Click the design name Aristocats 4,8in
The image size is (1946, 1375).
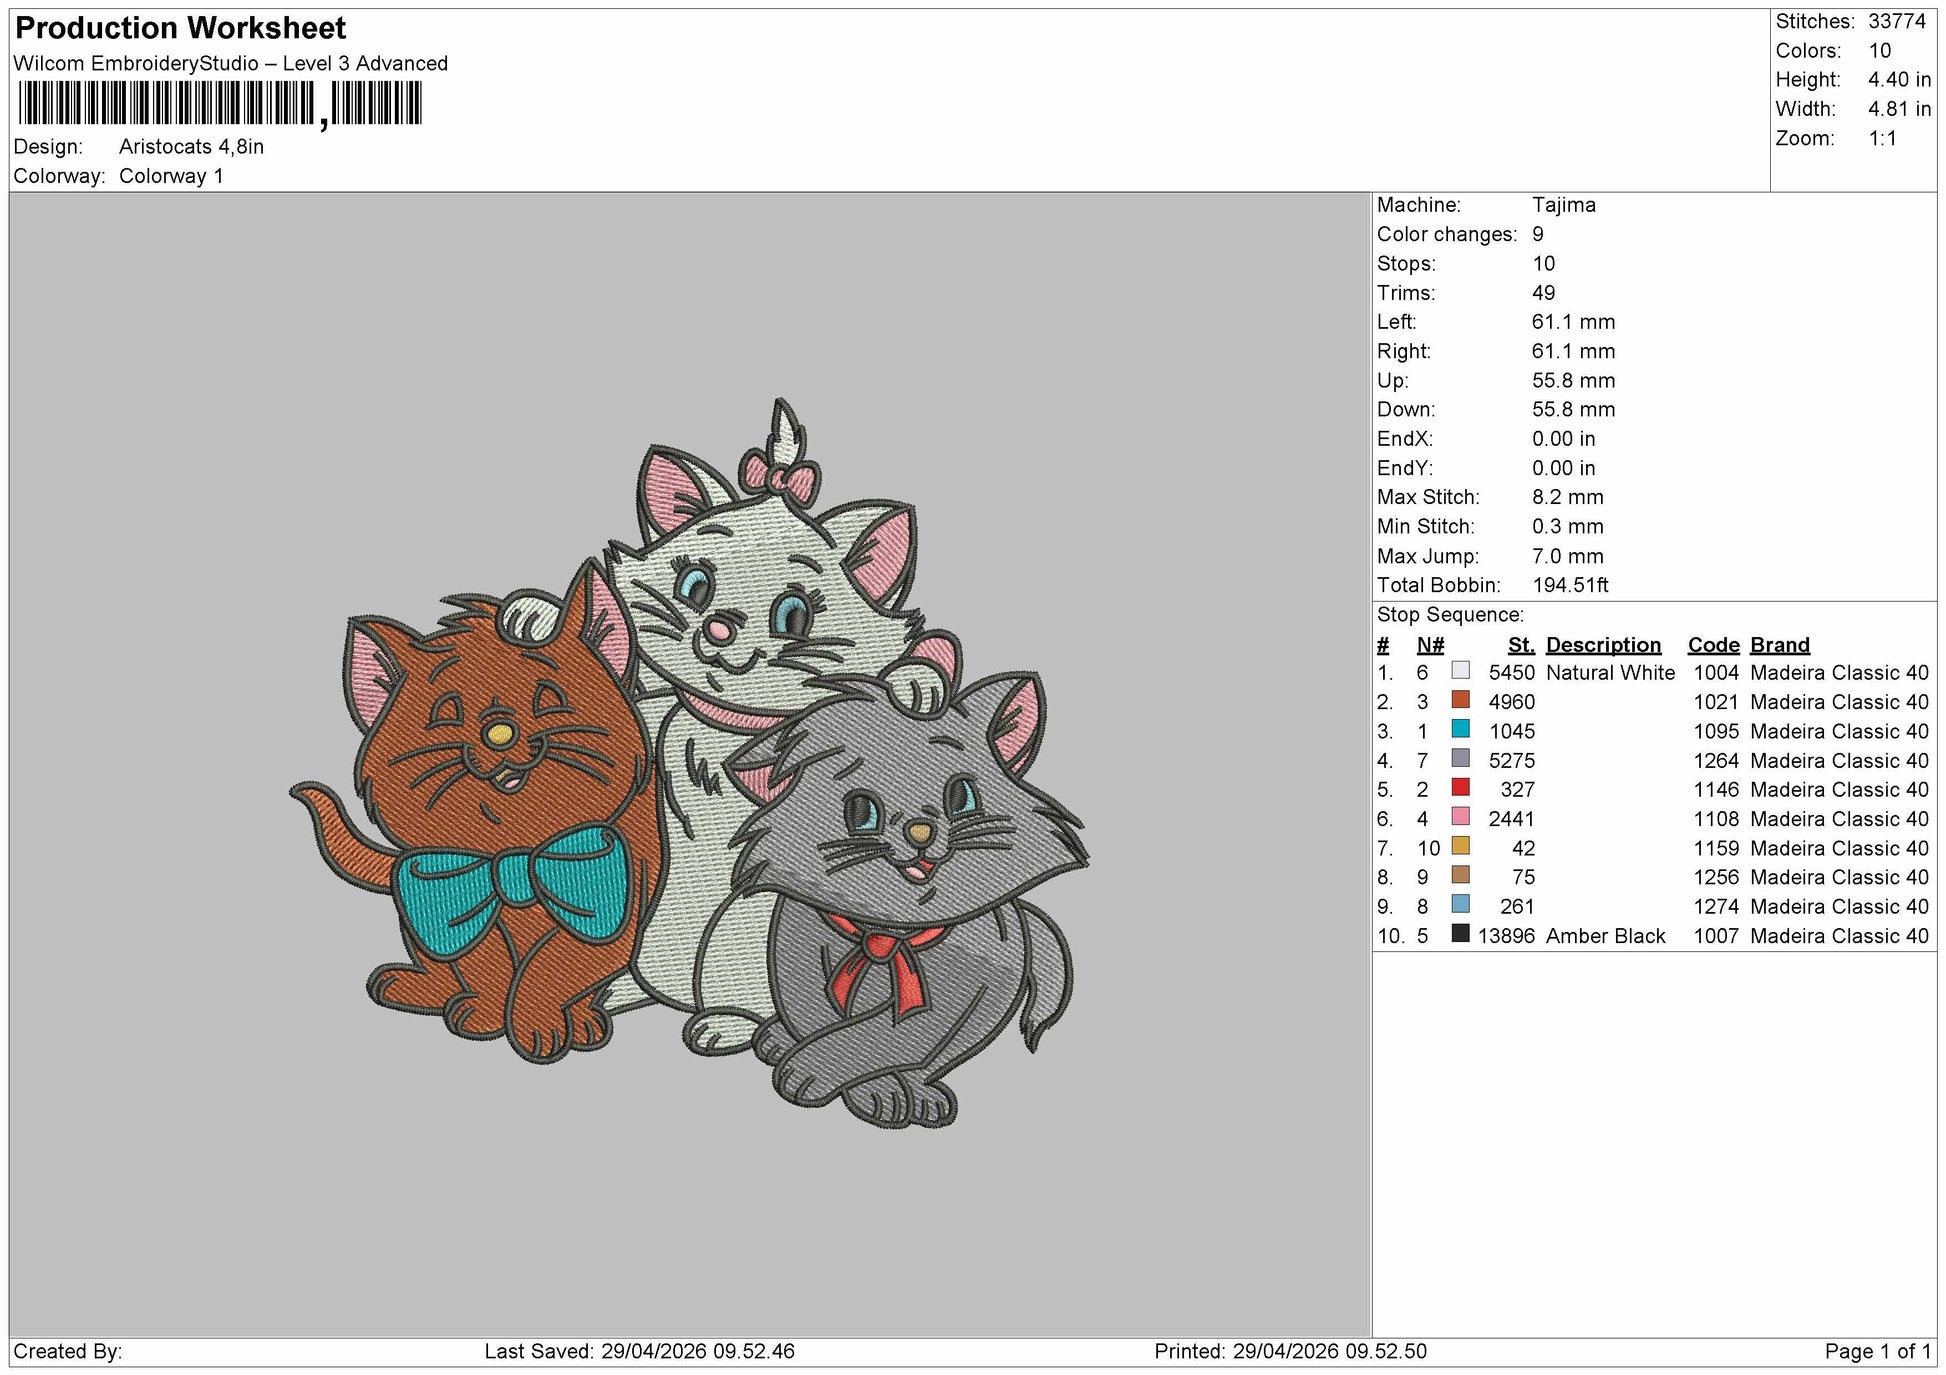pos(191,147)
